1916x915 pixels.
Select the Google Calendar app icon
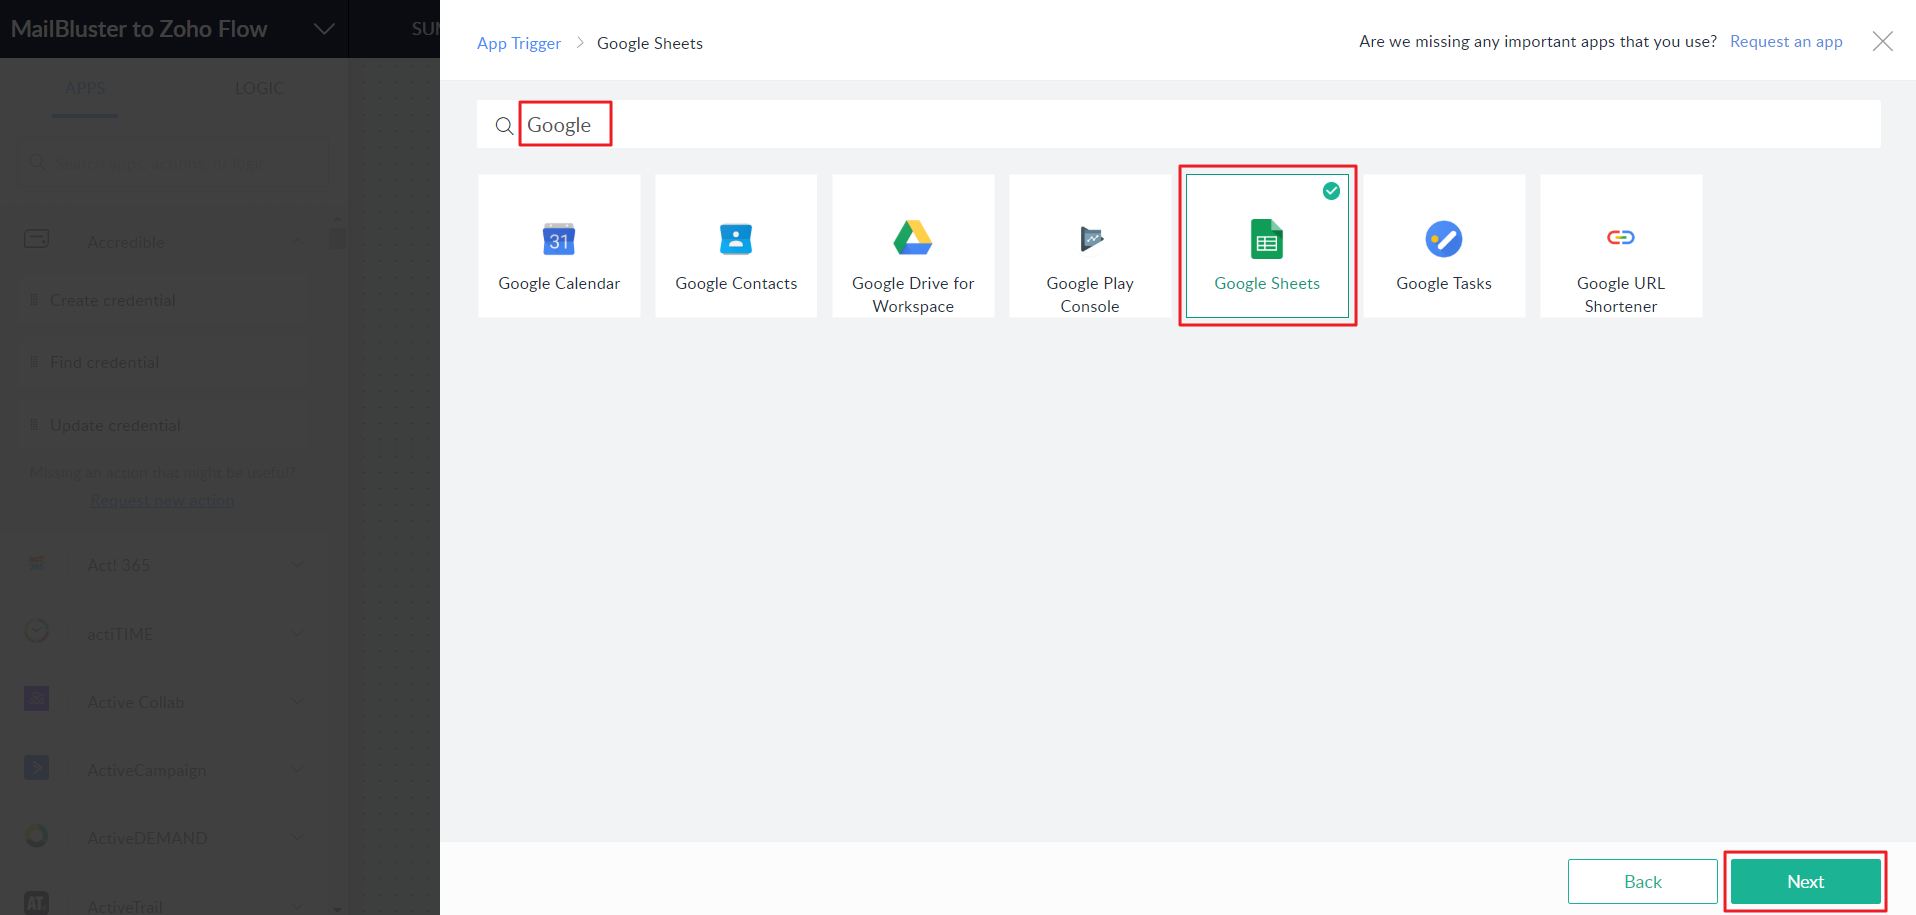point(559,239)
